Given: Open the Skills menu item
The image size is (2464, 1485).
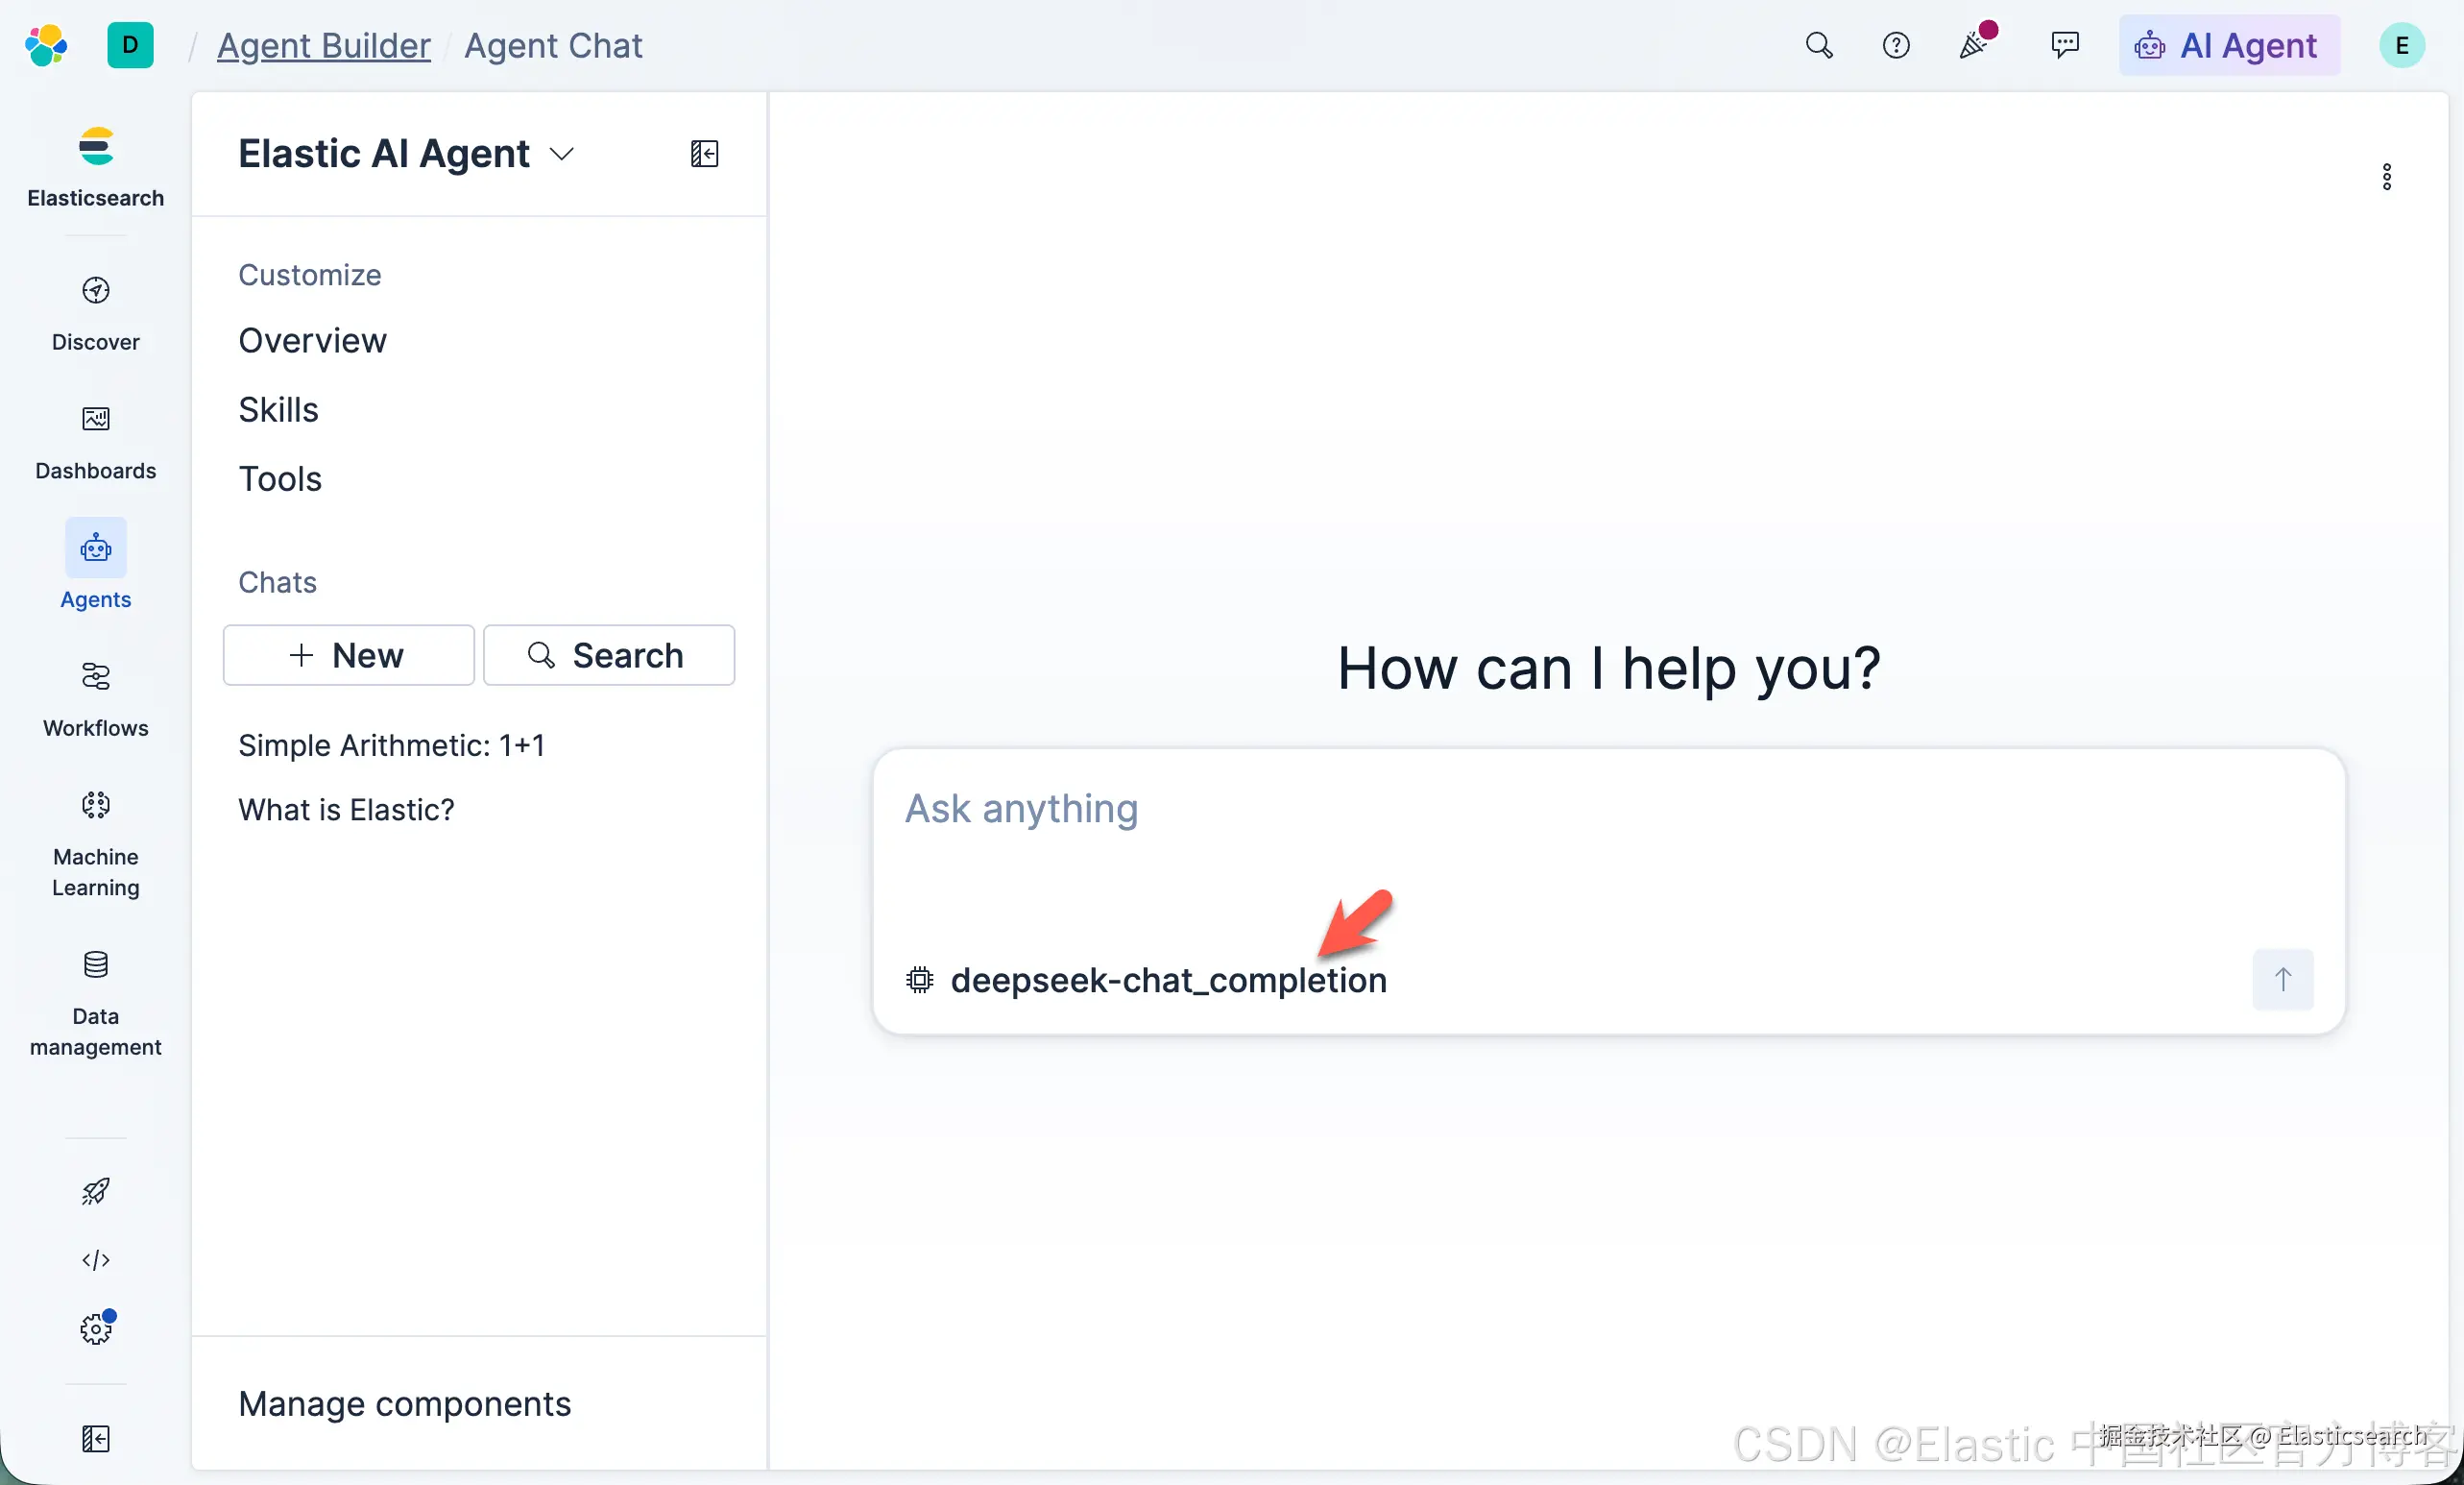Looking at the screenshot, I should pyautogui.click(x=278, y=409).
